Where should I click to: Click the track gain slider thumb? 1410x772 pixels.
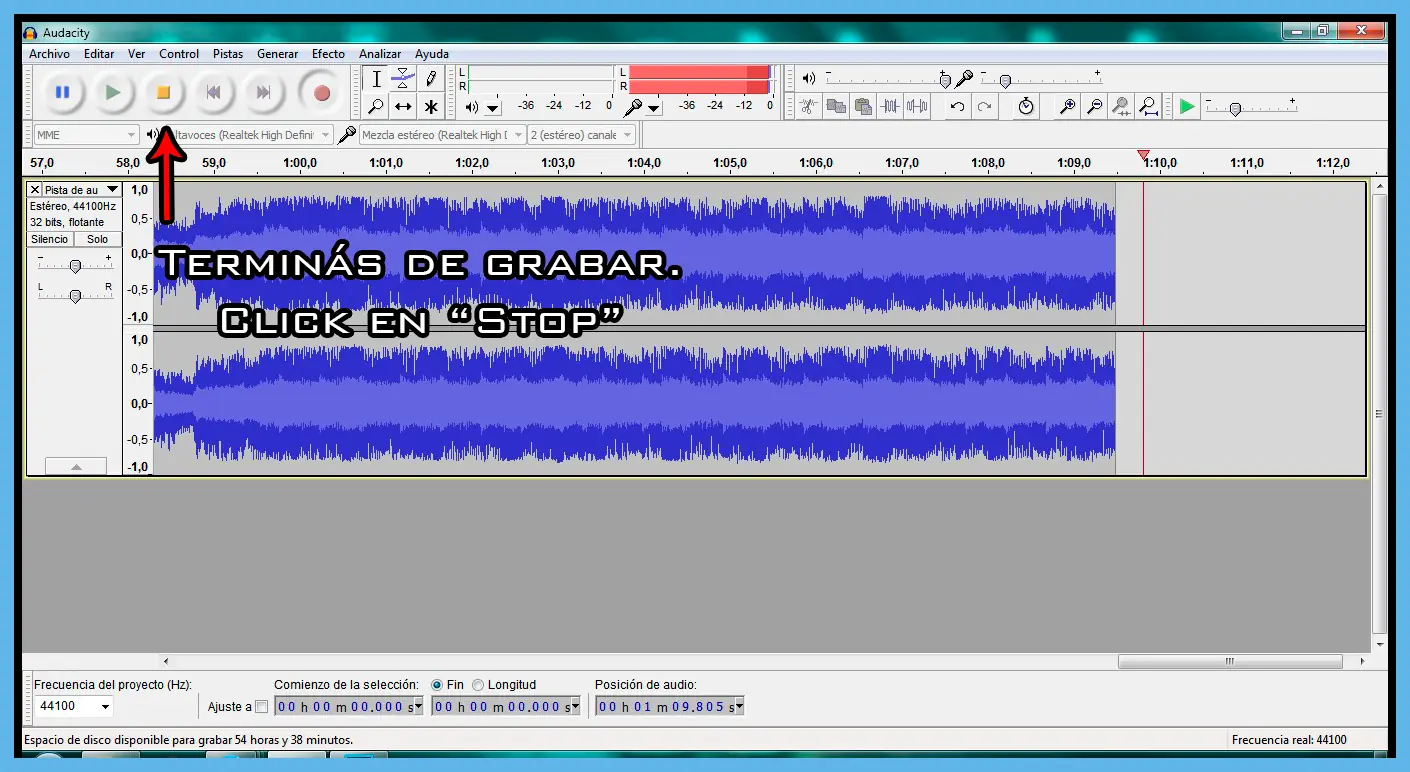[74, 266]
